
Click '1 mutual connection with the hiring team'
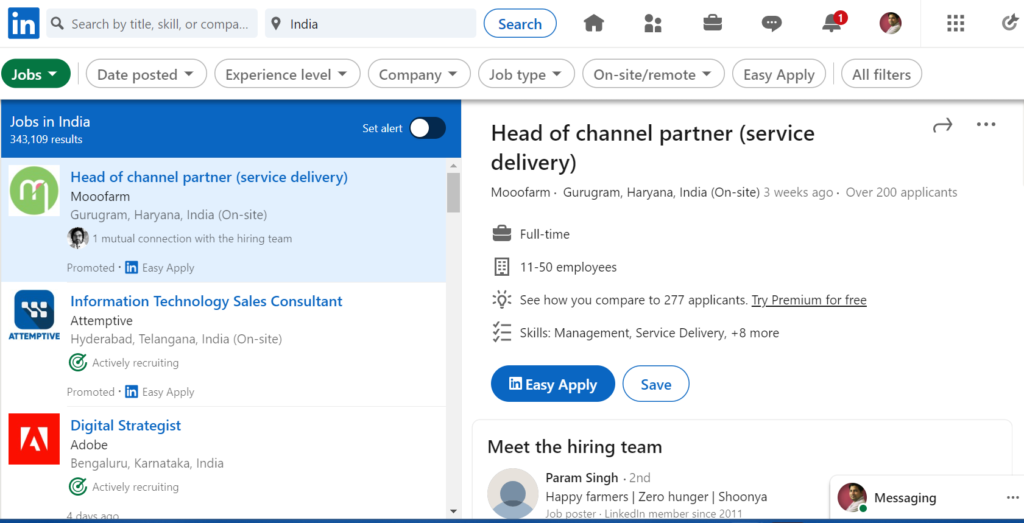[x=192, y=239]
